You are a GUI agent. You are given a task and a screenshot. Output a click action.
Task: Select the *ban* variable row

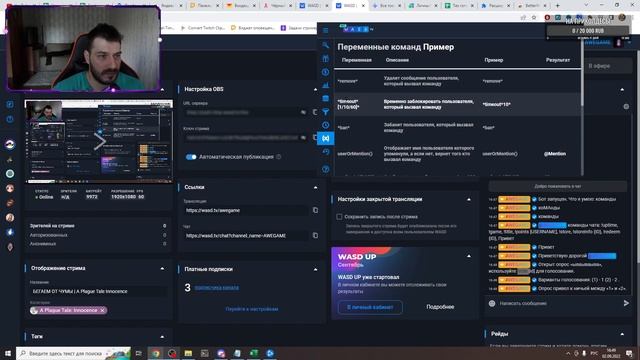(457, 128)
